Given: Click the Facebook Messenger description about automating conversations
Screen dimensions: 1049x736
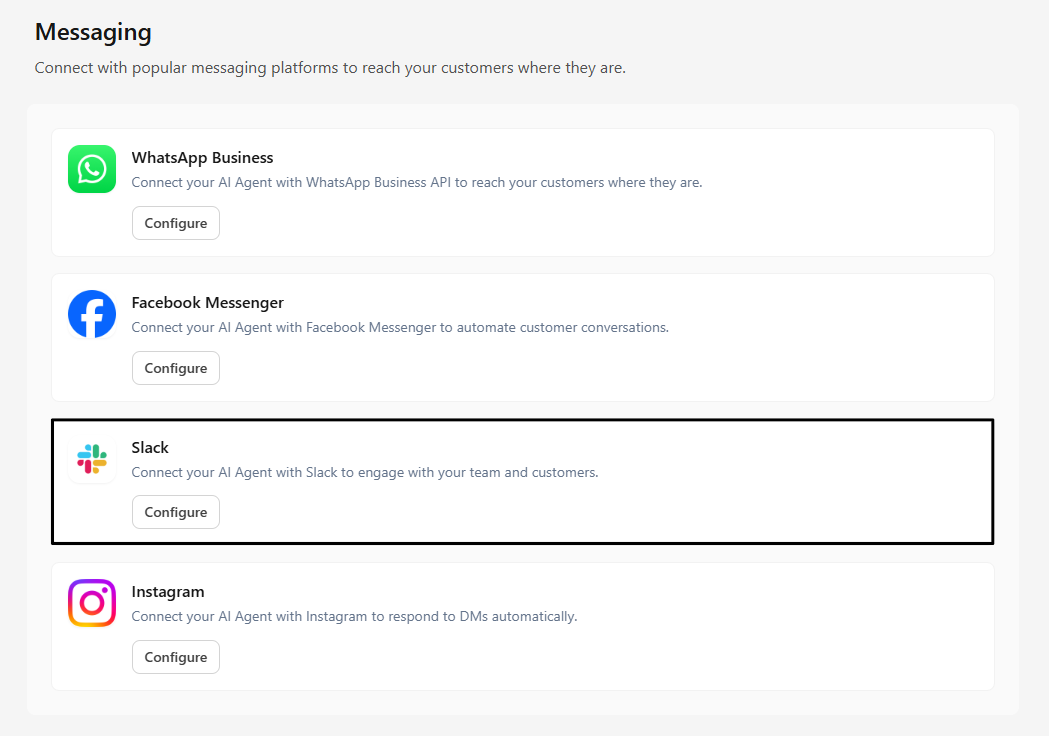Looking at the screenshot, I should tap(400, 328).
